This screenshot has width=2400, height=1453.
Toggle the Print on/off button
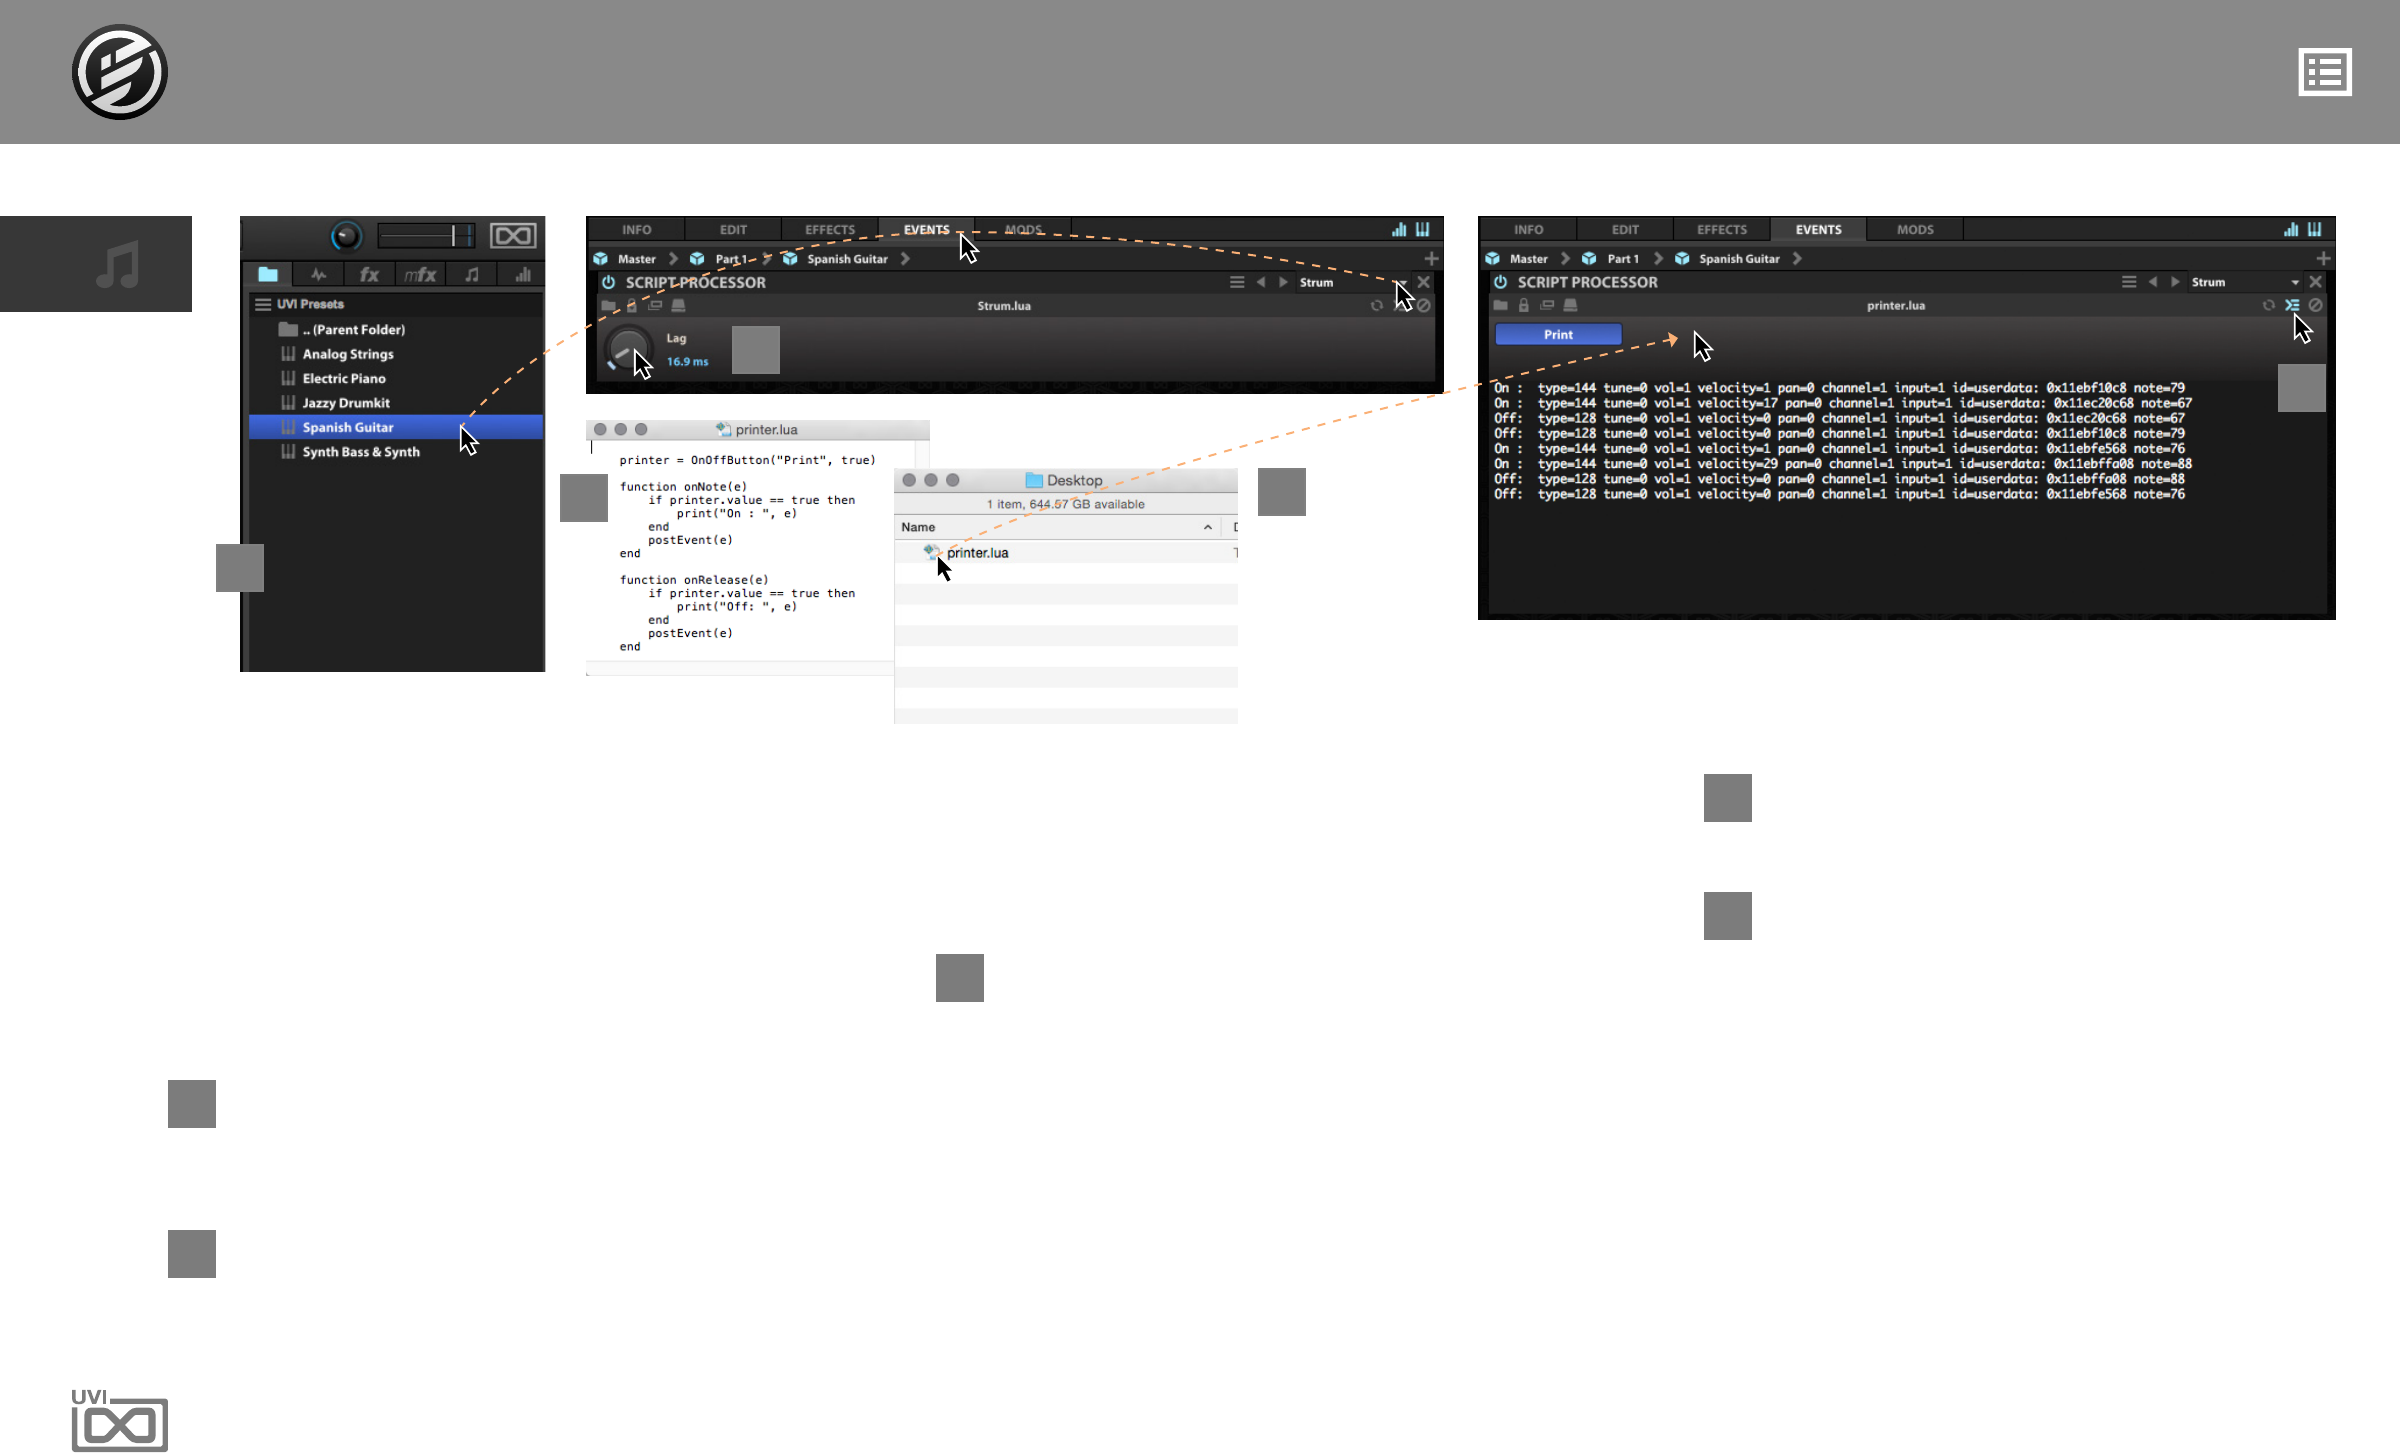(x=1557, y=334)
